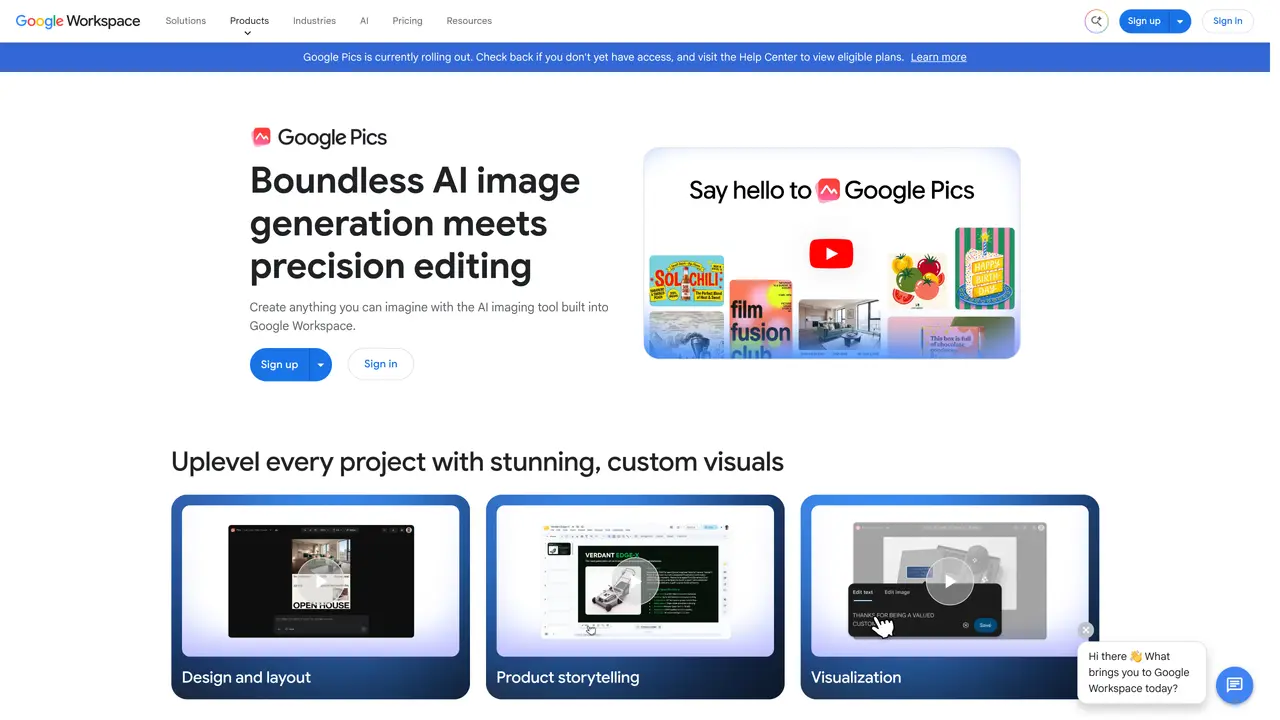Click the Boundless AI image generation headline
The width and height of the screenshot is (1280, 720).
(x=415, y=223)
